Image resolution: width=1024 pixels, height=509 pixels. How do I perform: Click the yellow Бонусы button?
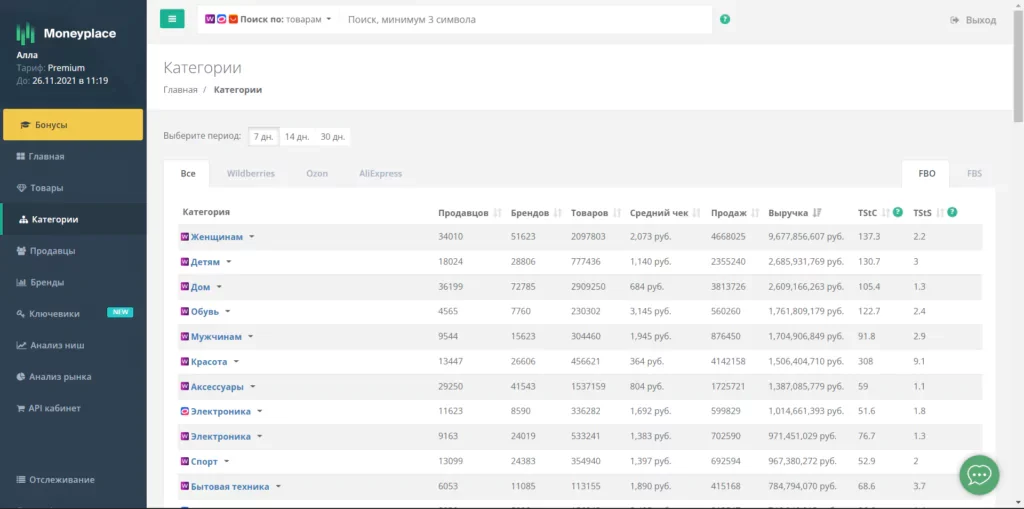[73, 125]
